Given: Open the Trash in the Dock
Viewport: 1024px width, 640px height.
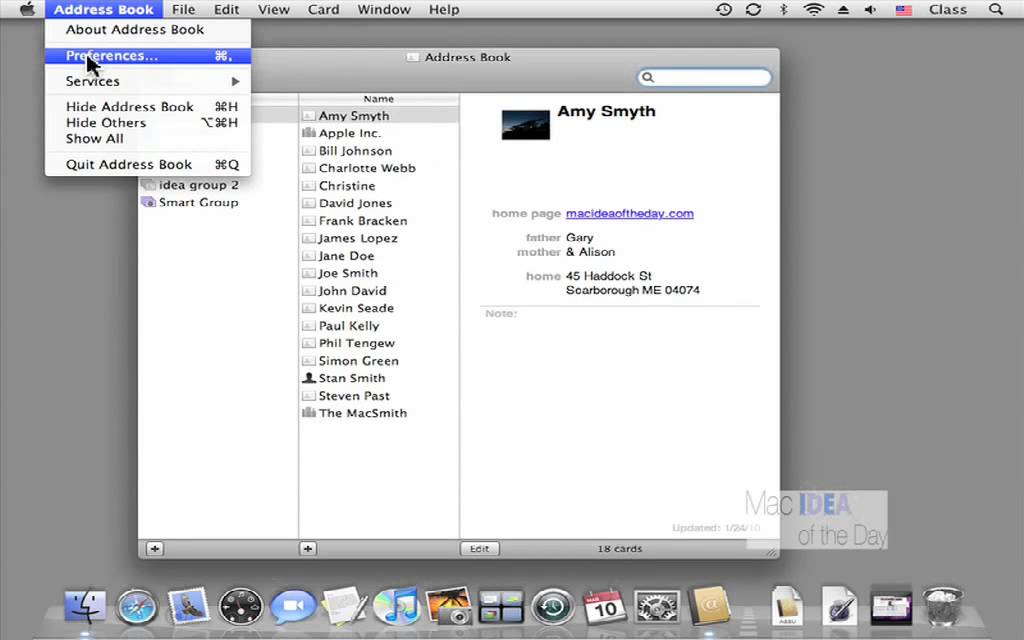Looking at the screenshot, I should 942,606.
